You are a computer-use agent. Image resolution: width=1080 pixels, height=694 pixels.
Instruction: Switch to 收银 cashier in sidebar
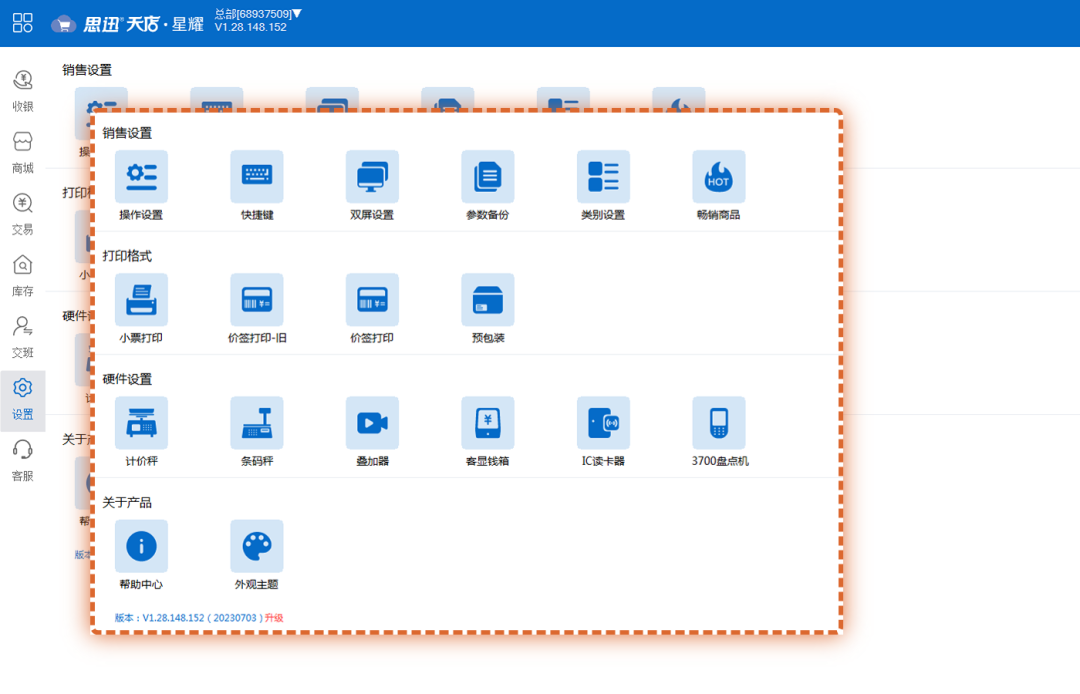[22, 90]
